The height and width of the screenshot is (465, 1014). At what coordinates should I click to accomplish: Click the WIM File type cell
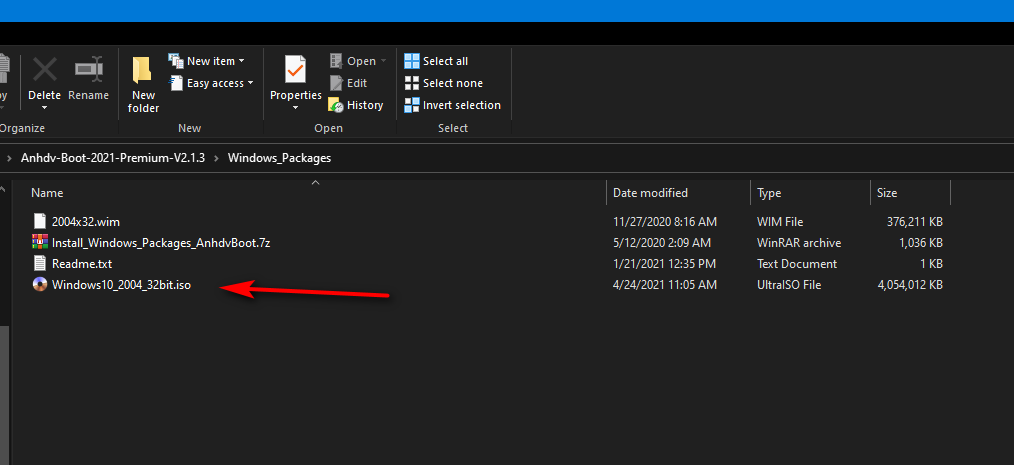(780, 222)
